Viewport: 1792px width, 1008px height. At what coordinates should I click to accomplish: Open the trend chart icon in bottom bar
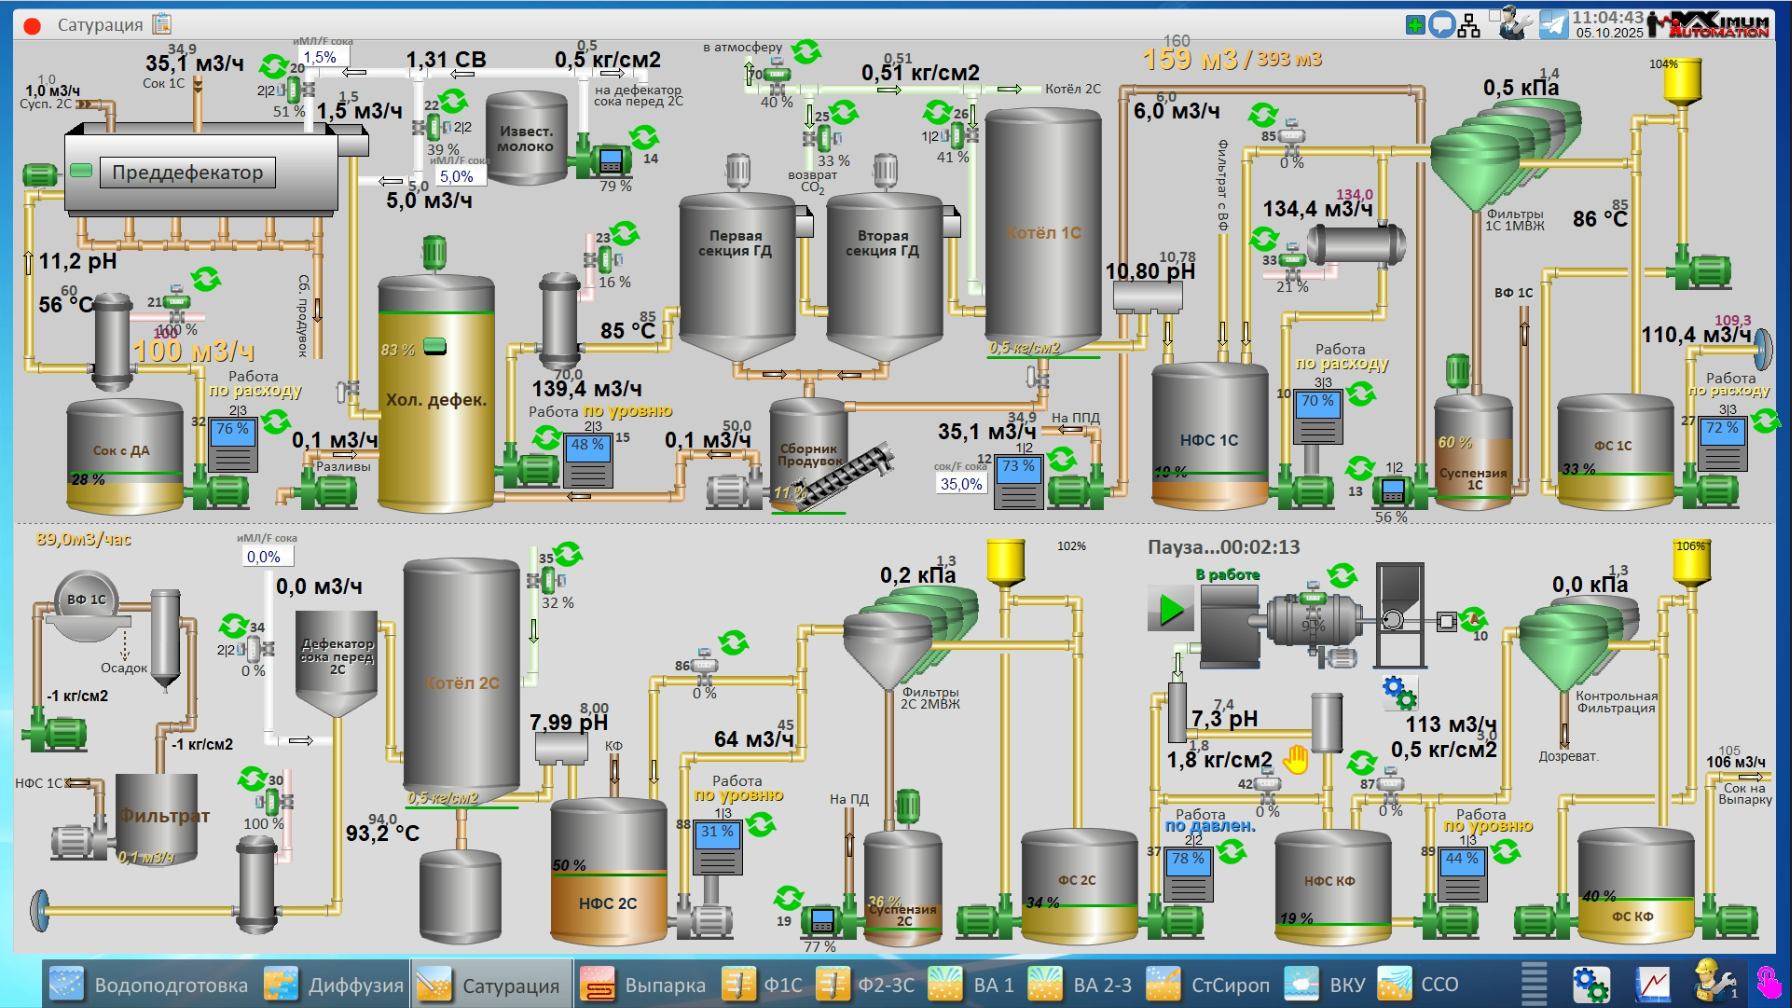click(1652, 984)
